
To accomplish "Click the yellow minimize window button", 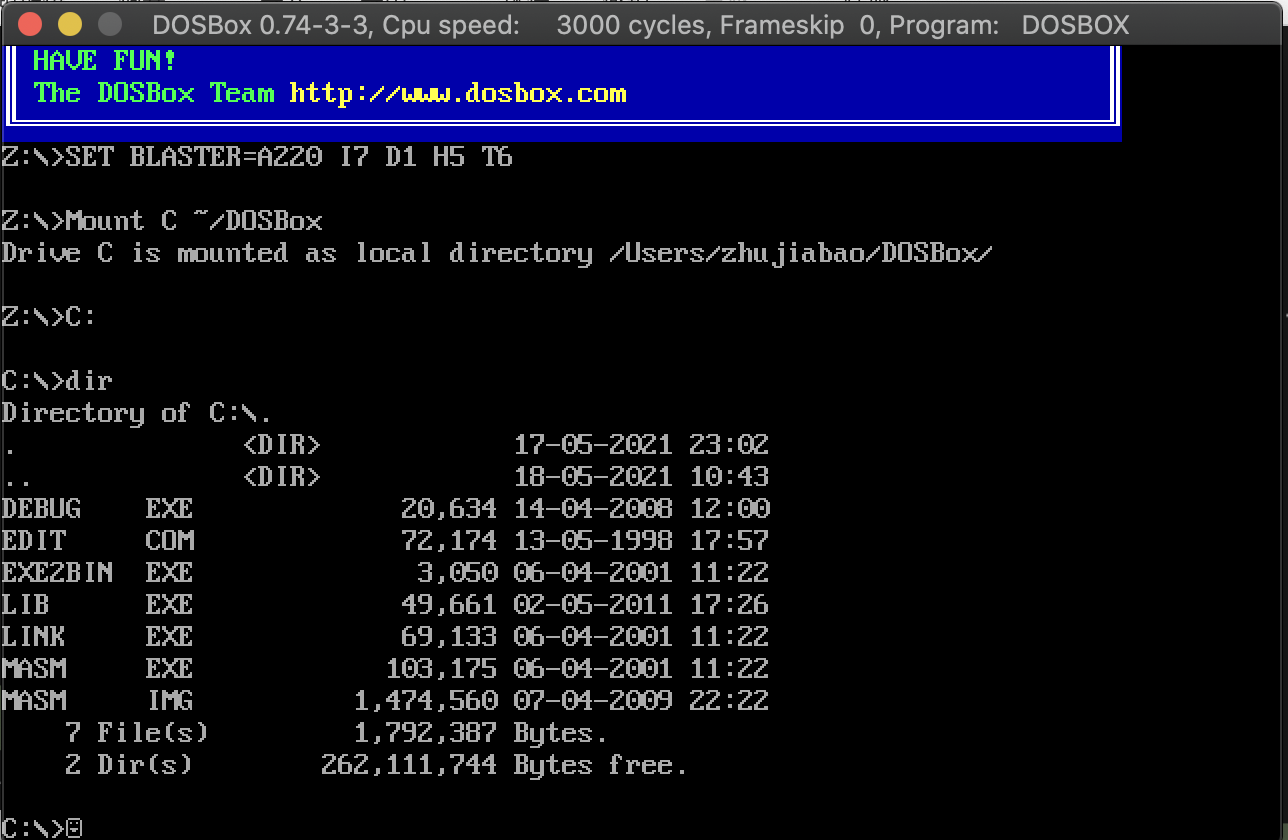I will 70,24.
